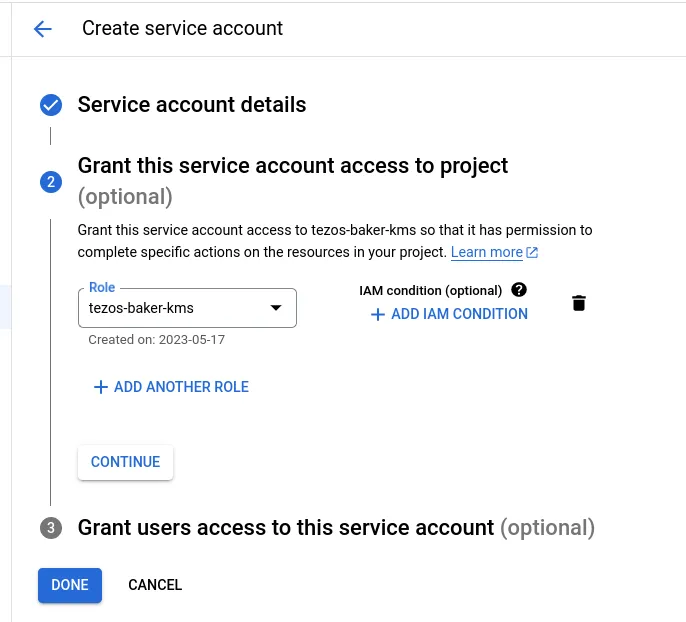Image resolution: width=686 pixels, height=622 pixels.
Task: Click the blue DONE button
Action: click(x=70, y=585)
